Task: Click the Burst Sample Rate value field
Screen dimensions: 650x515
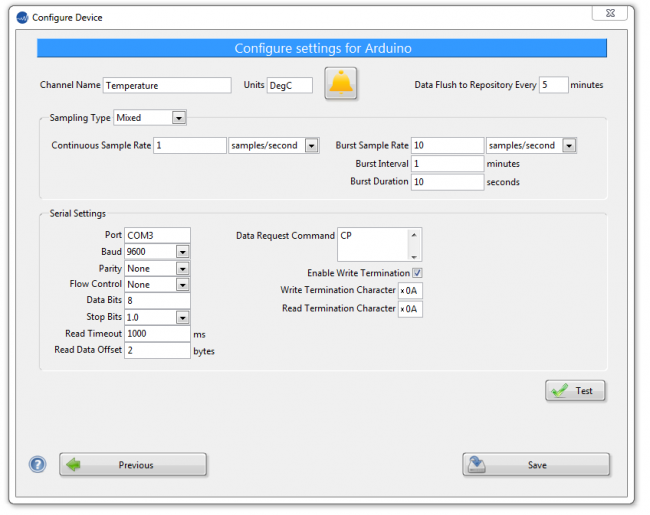Action: 447,146
